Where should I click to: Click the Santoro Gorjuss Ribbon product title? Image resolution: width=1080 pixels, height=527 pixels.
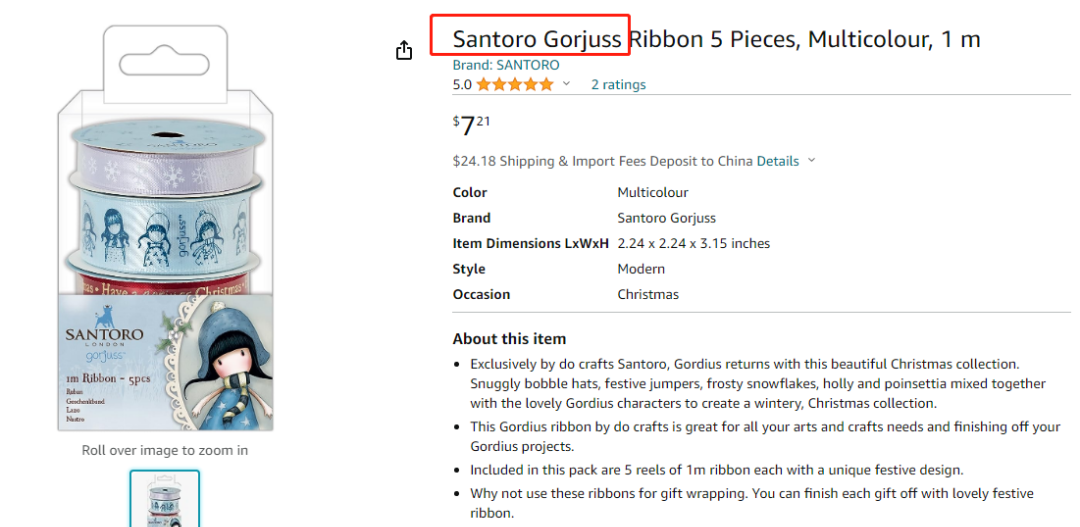(716, 40)
